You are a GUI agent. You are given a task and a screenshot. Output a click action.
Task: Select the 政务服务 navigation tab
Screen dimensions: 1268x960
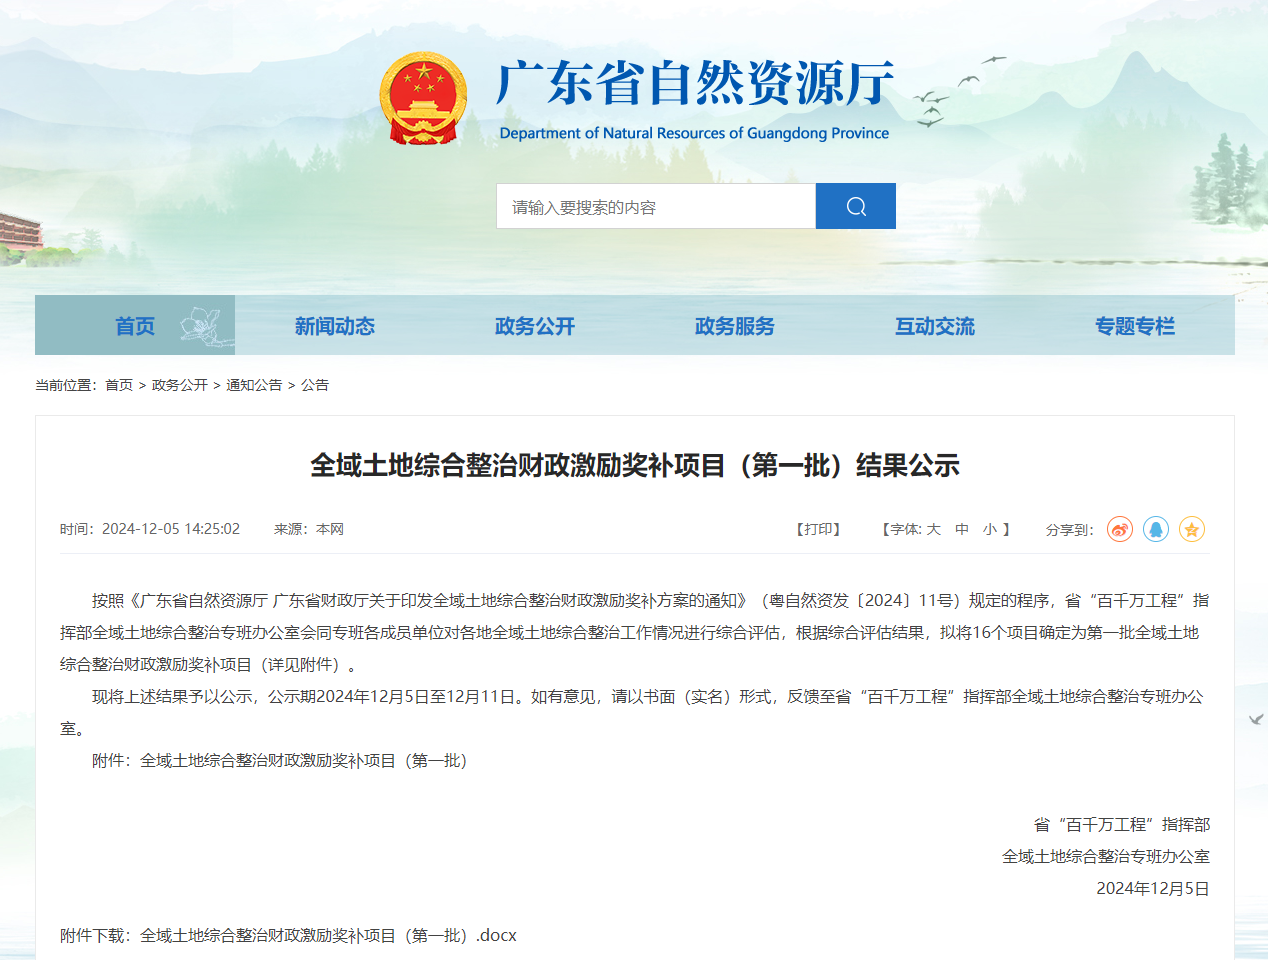pos(735,325)
